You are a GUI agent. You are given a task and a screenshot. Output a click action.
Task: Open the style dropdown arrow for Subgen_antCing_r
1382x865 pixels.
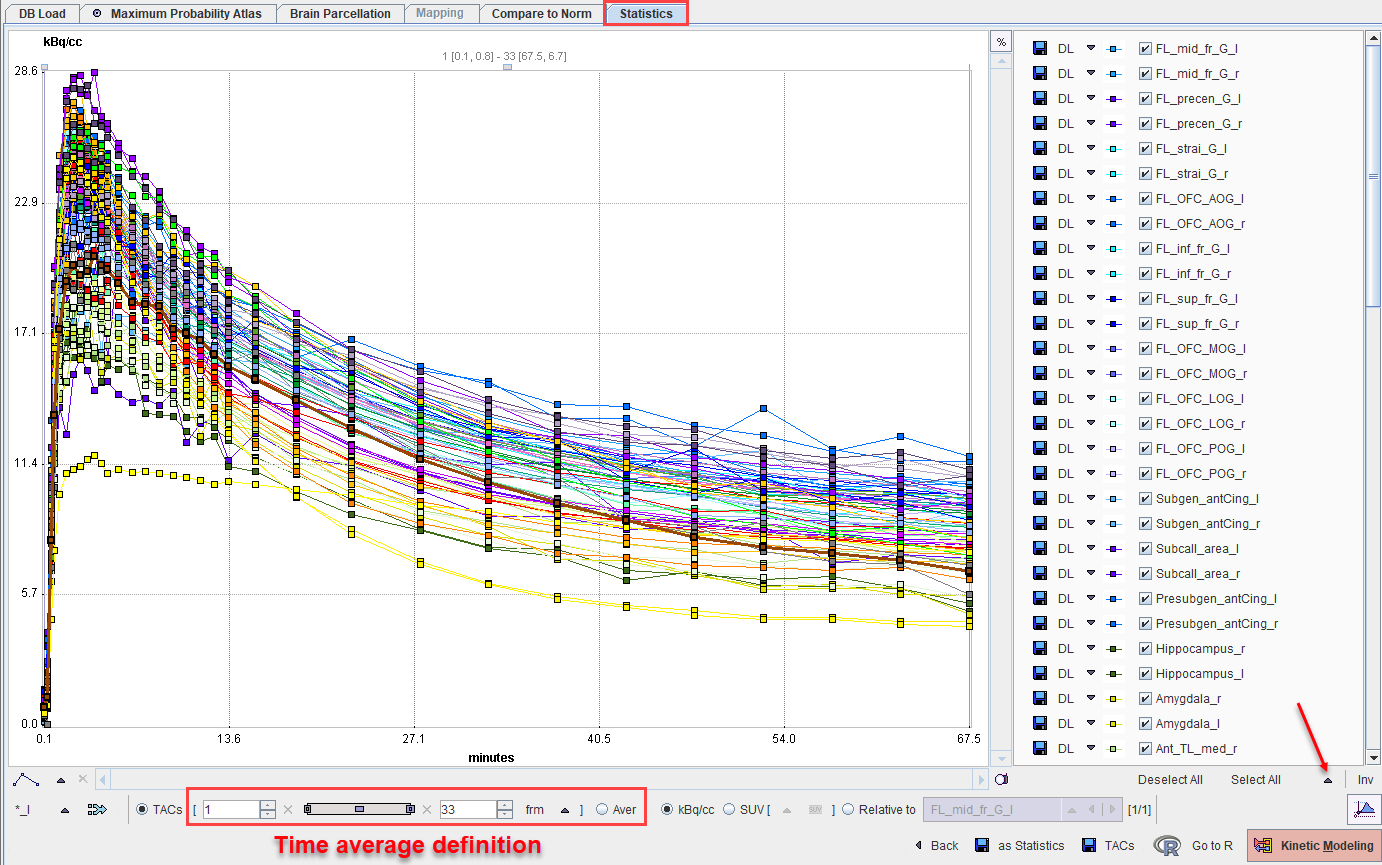pos(1091,523)
